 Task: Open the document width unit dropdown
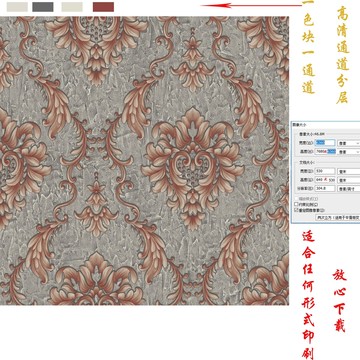[349, 171]
